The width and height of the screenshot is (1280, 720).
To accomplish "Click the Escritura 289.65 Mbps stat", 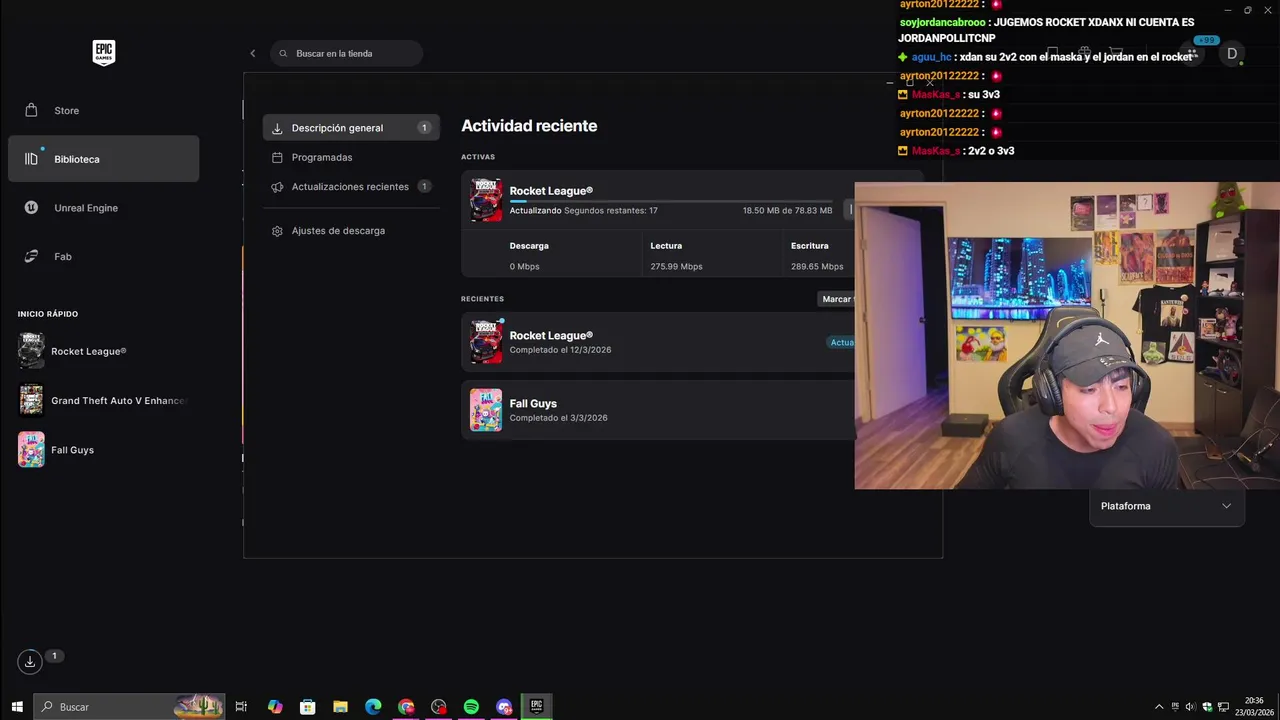I will [x=818, y=255].
